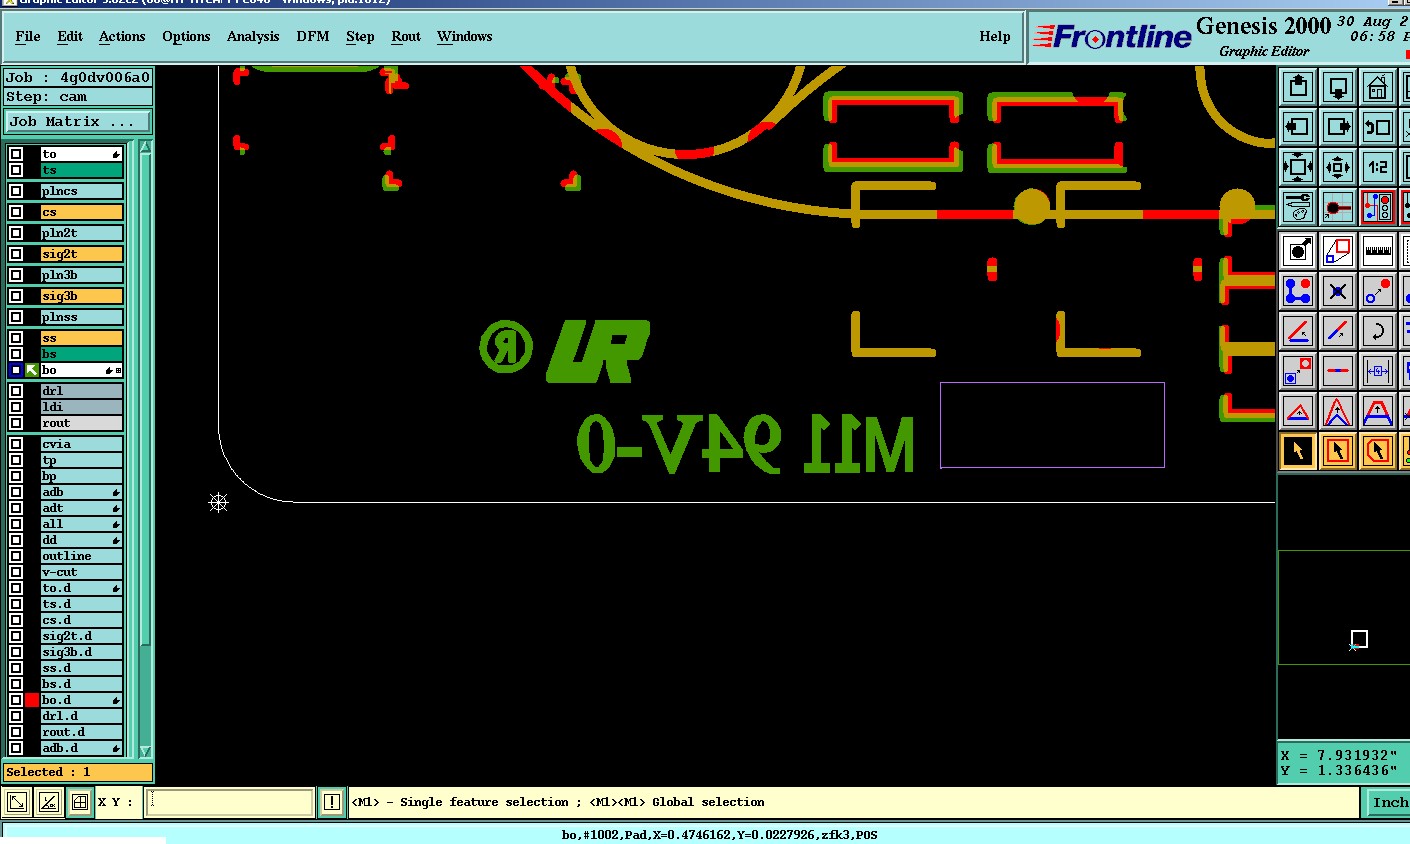
Task: Click the diagonal arrow icon in bottom bar
Action: (17, 802)
